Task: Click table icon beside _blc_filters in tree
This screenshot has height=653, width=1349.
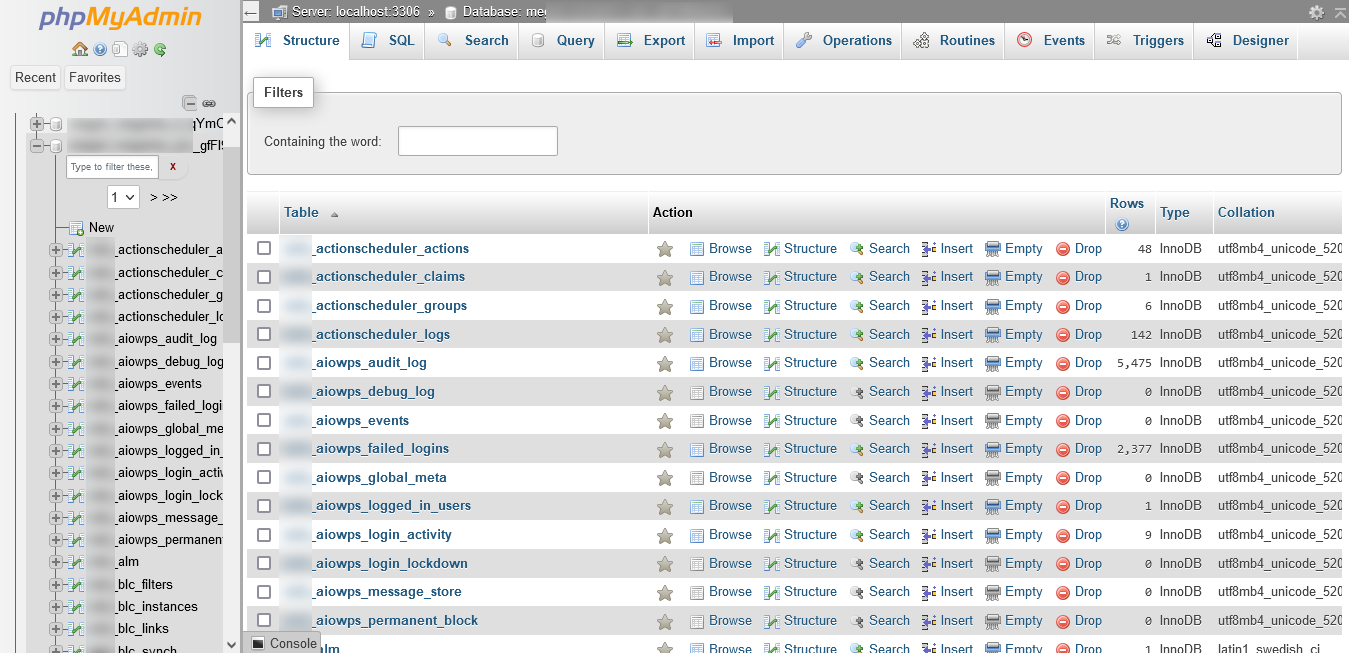Action: click(75, 585)
